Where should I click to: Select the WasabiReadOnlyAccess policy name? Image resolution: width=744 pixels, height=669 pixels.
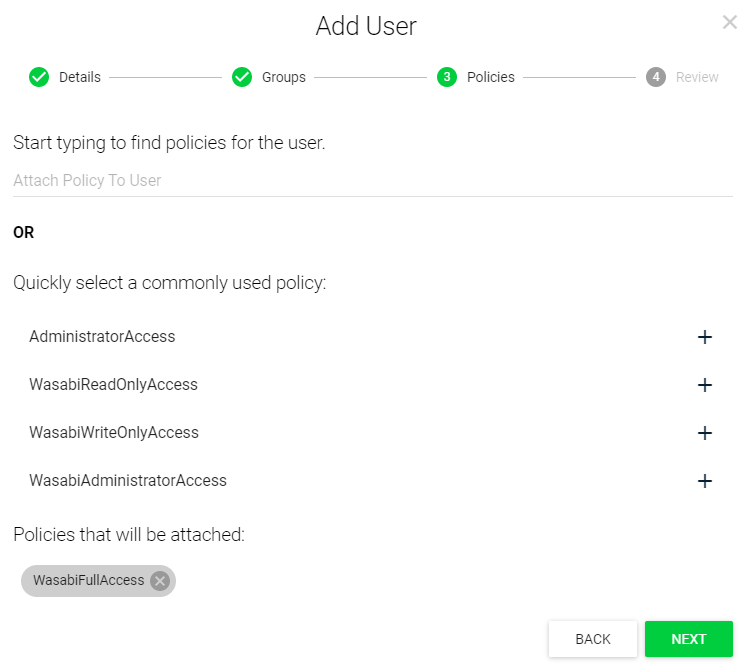pyautogui.click(x=113, y=385)
